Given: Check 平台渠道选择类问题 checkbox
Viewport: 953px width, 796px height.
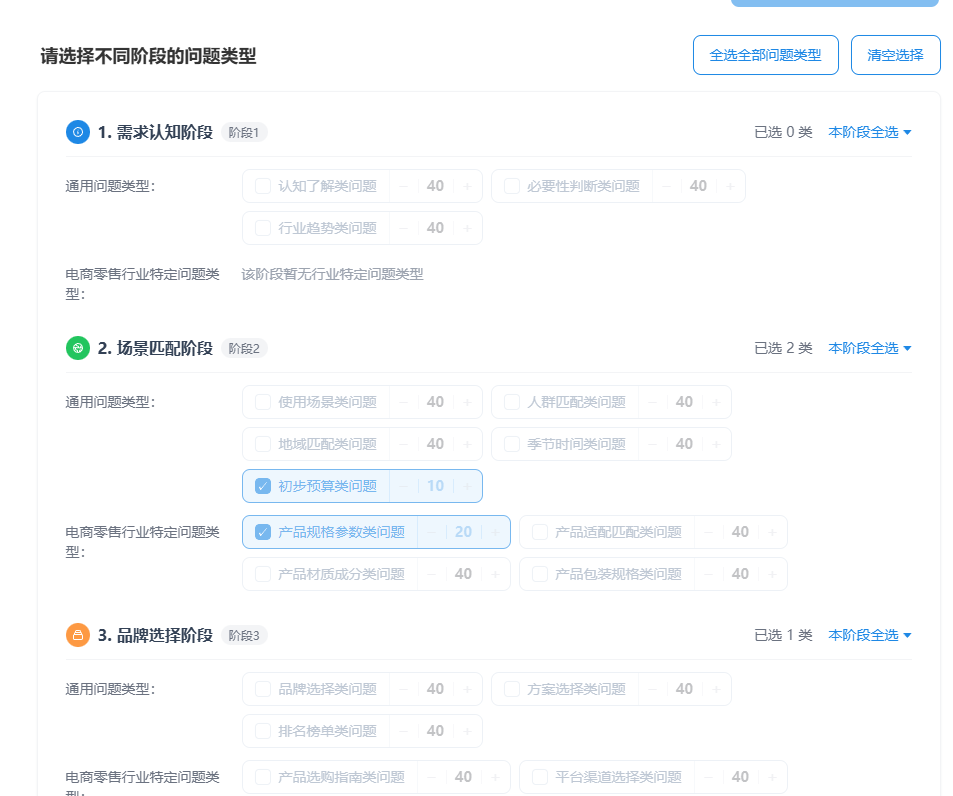Looking at the screenshot, I should click(x=540, y=777).
